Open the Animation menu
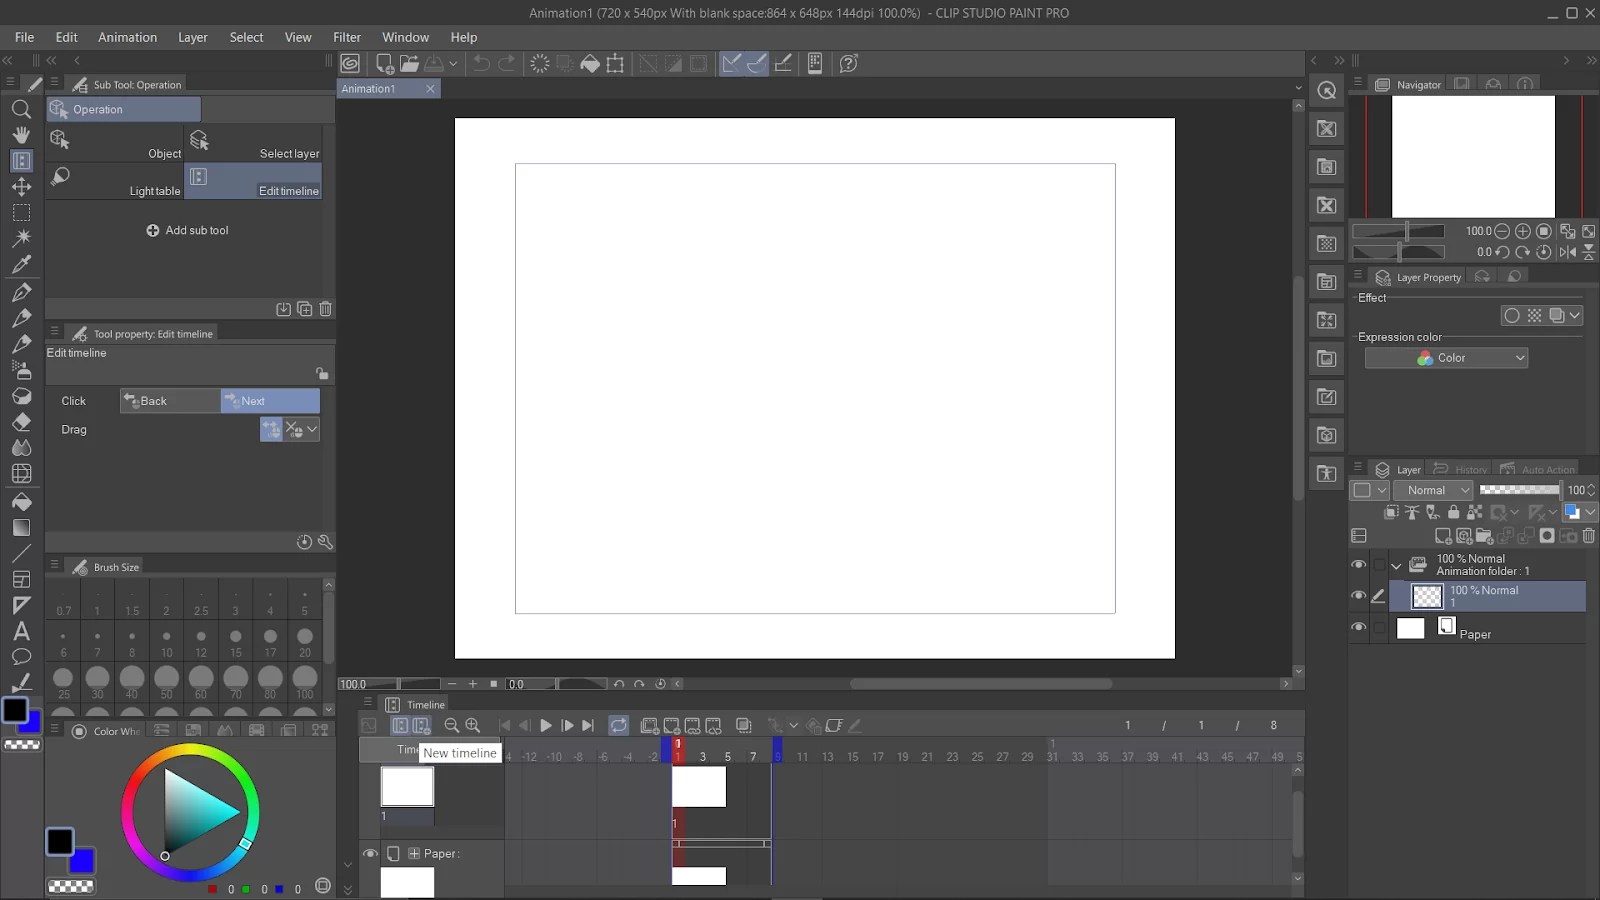The width and height of the screenshot is (1600, 900). (x=127, y=37)
